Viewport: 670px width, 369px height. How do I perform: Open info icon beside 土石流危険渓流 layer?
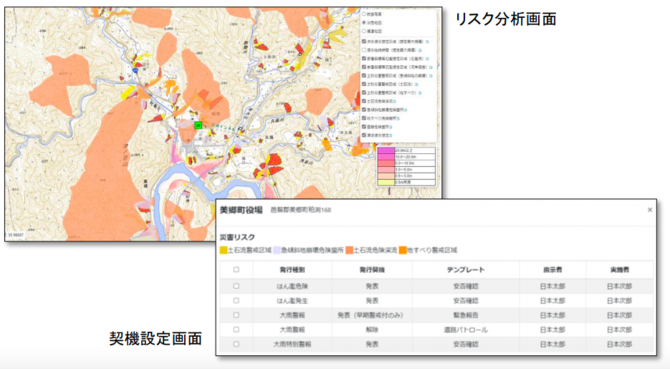(394, 101)
